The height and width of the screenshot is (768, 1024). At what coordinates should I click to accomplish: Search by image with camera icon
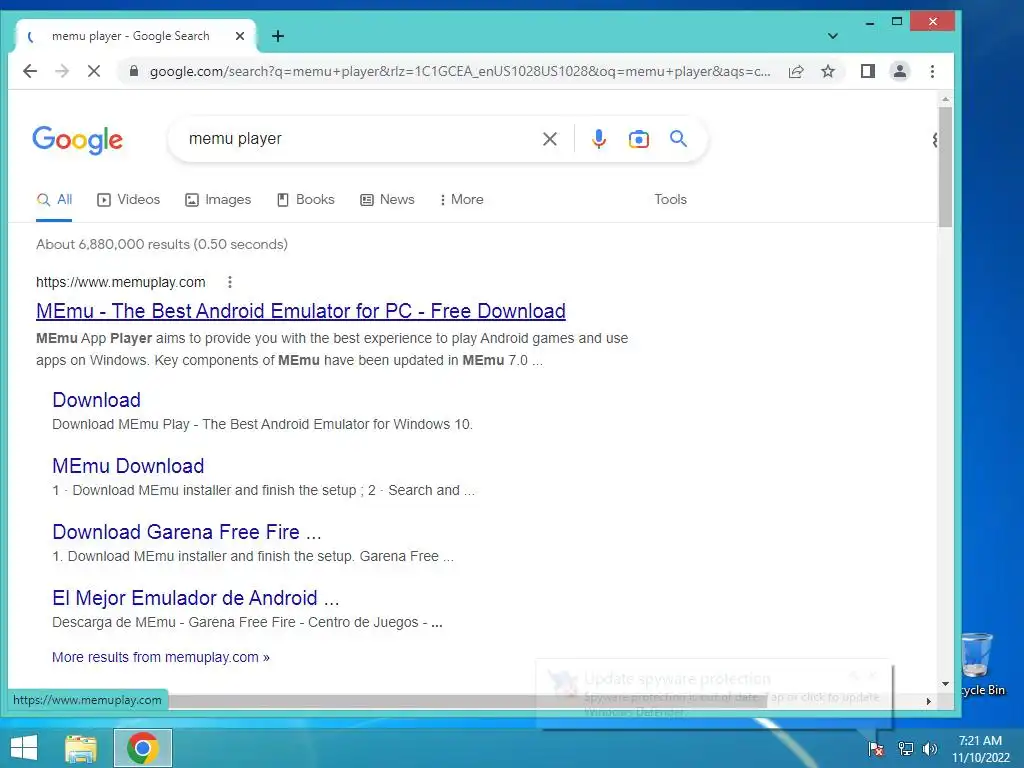(639, 138)
